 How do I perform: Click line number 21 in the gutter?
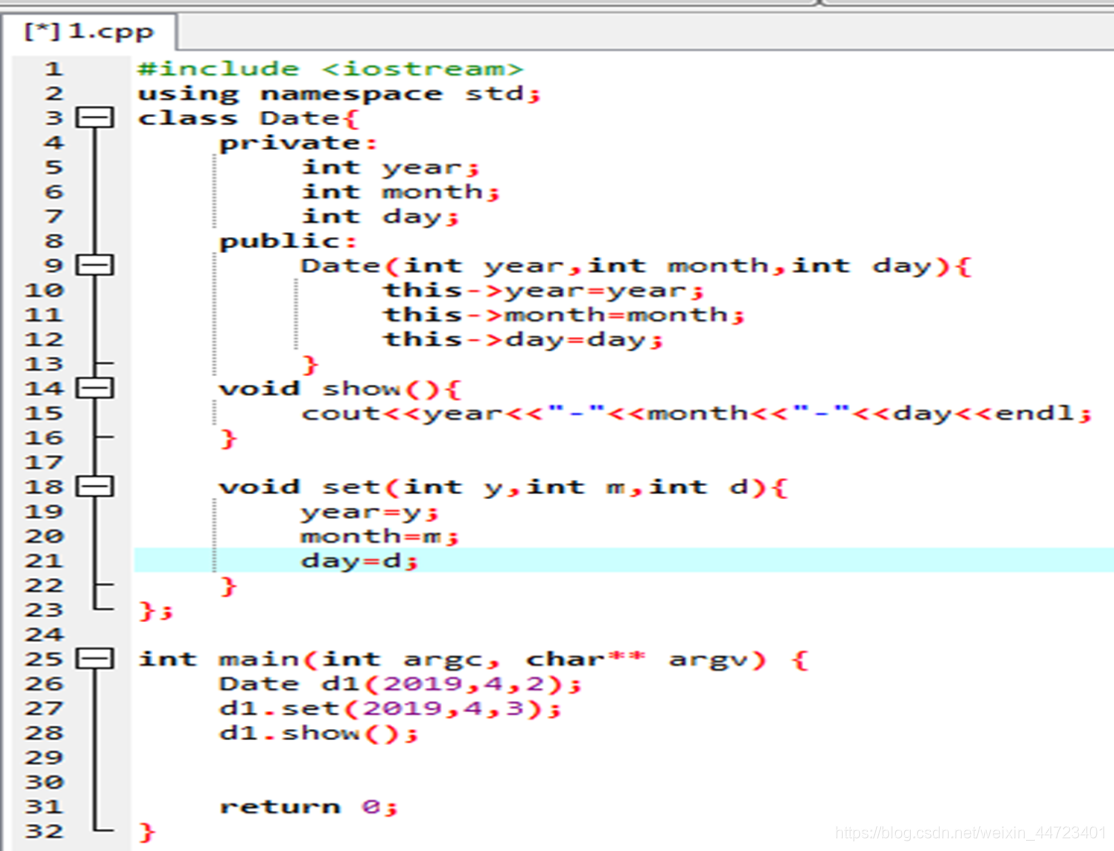point(44,560)
